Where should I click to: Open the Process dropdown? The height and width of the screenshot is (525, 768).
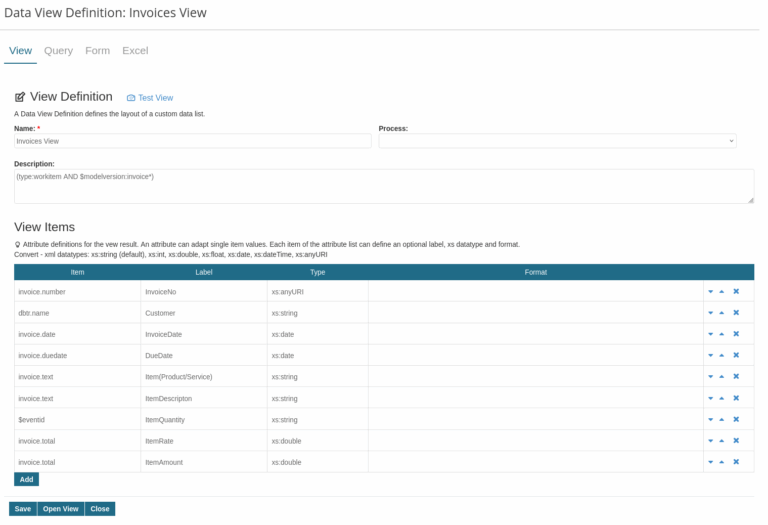pos(557,141)
